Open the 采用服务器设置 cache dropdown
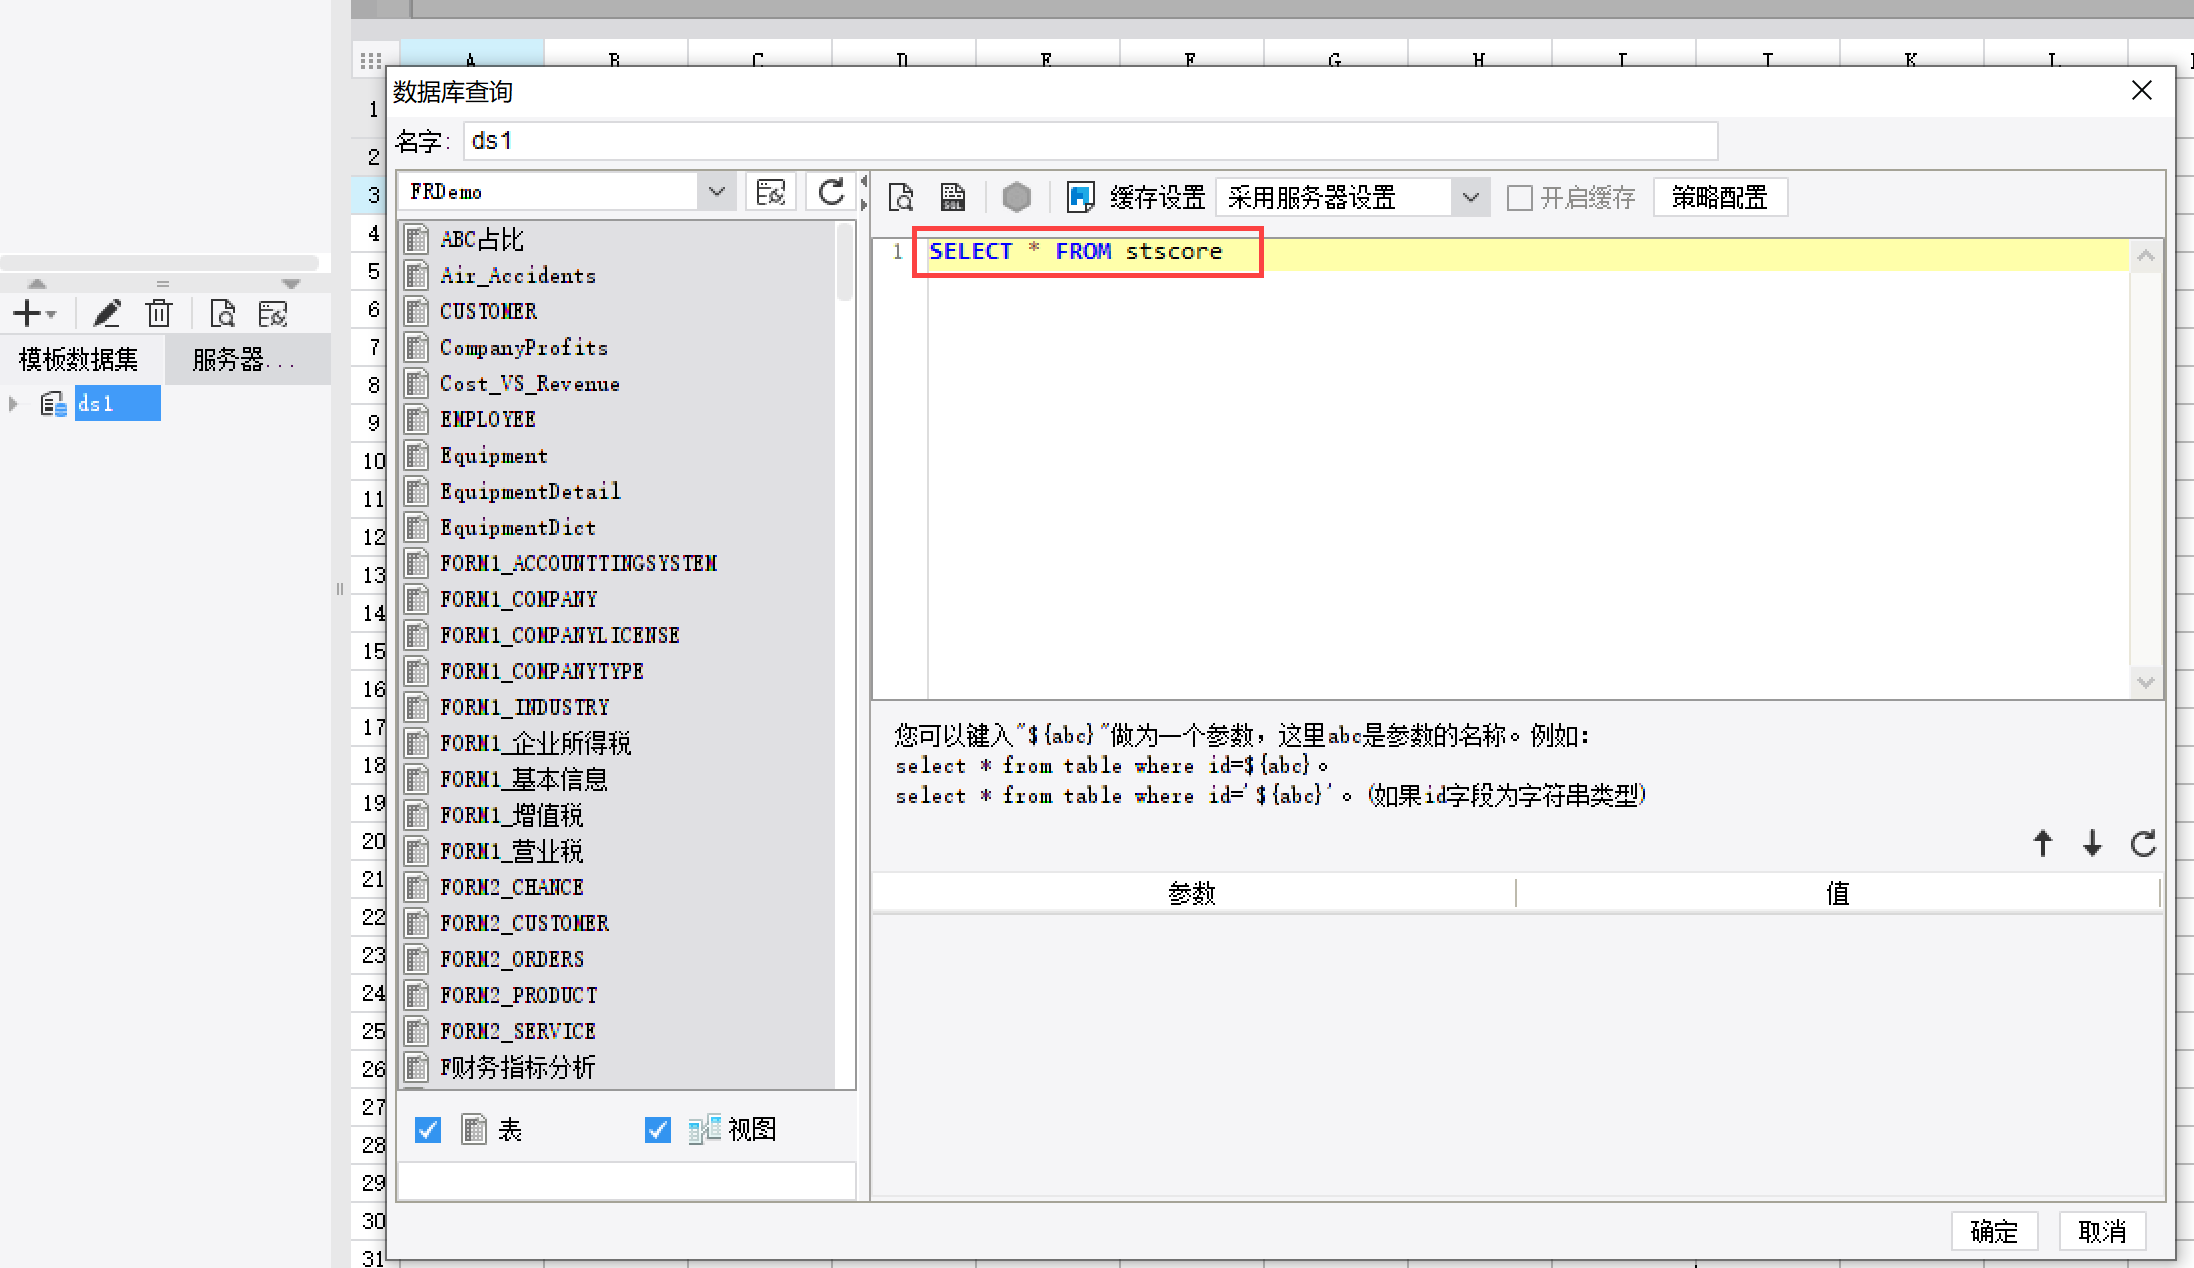The image size is (2194, 1268). tap(1470, 198)
